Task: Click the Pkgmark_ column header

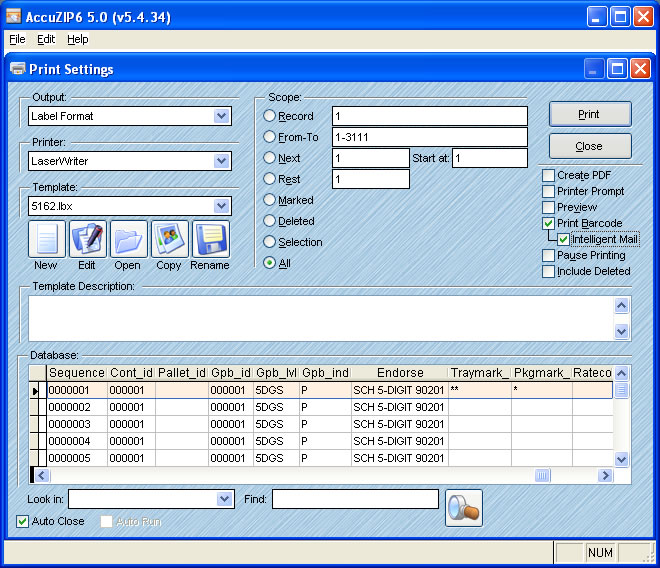Action: 542,373
